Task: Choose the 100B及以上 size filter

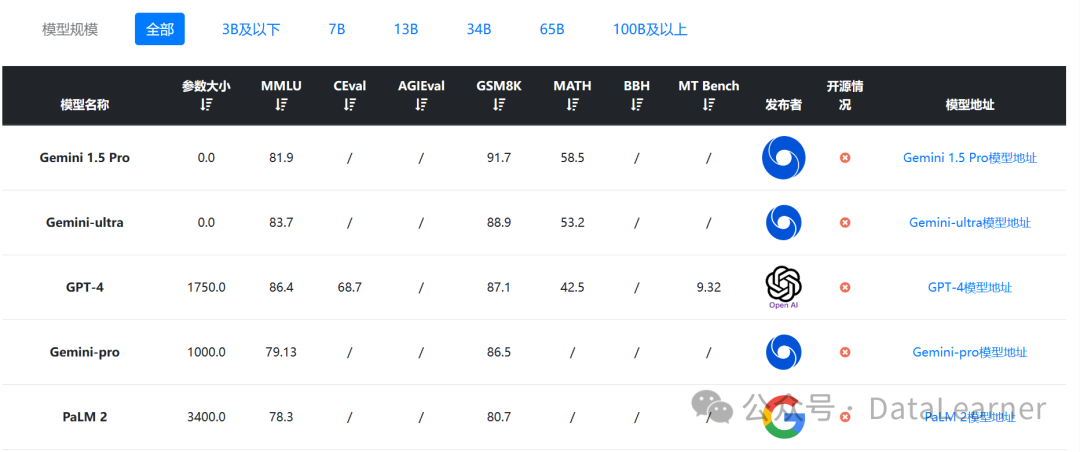Action: click(x=650, y=29)
